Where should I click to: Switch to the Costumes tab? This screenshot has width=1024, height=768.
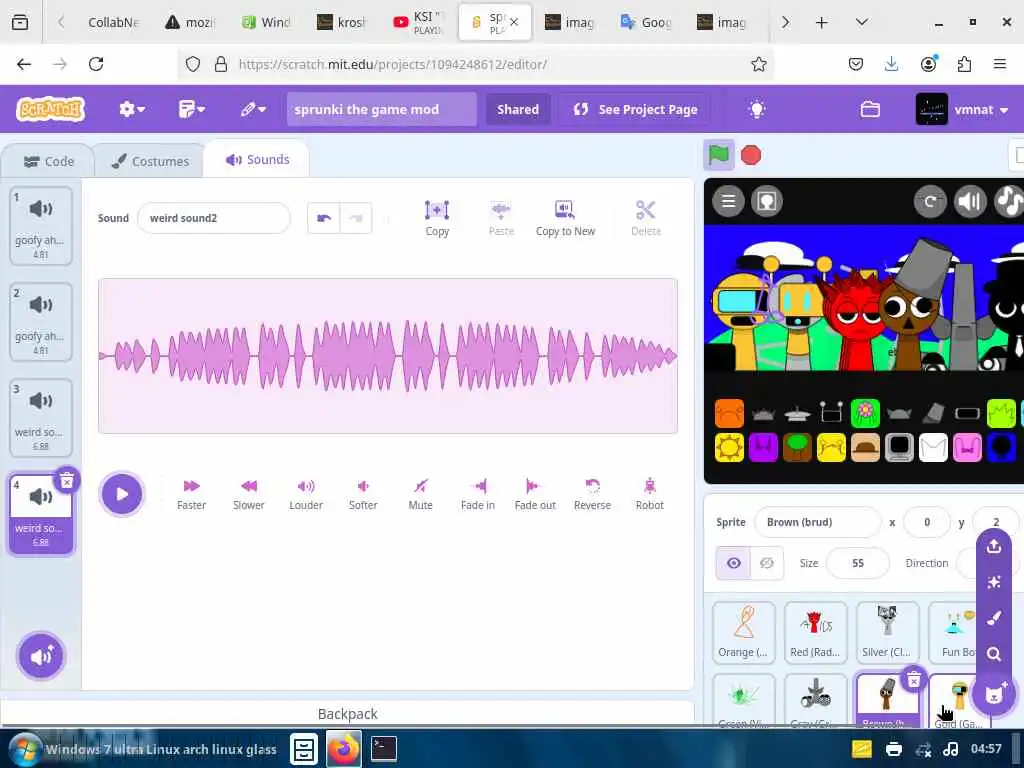(150, 161)
